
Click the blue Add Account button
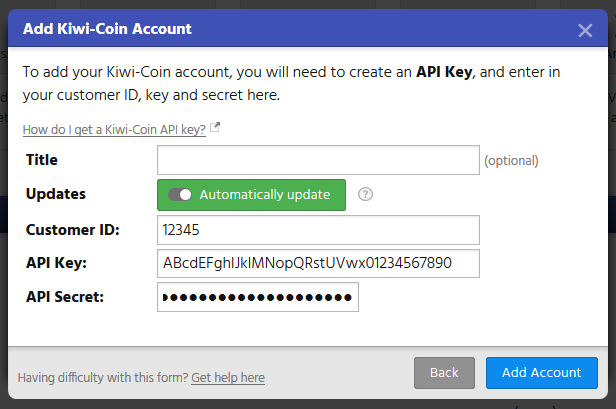coord(541,372)
